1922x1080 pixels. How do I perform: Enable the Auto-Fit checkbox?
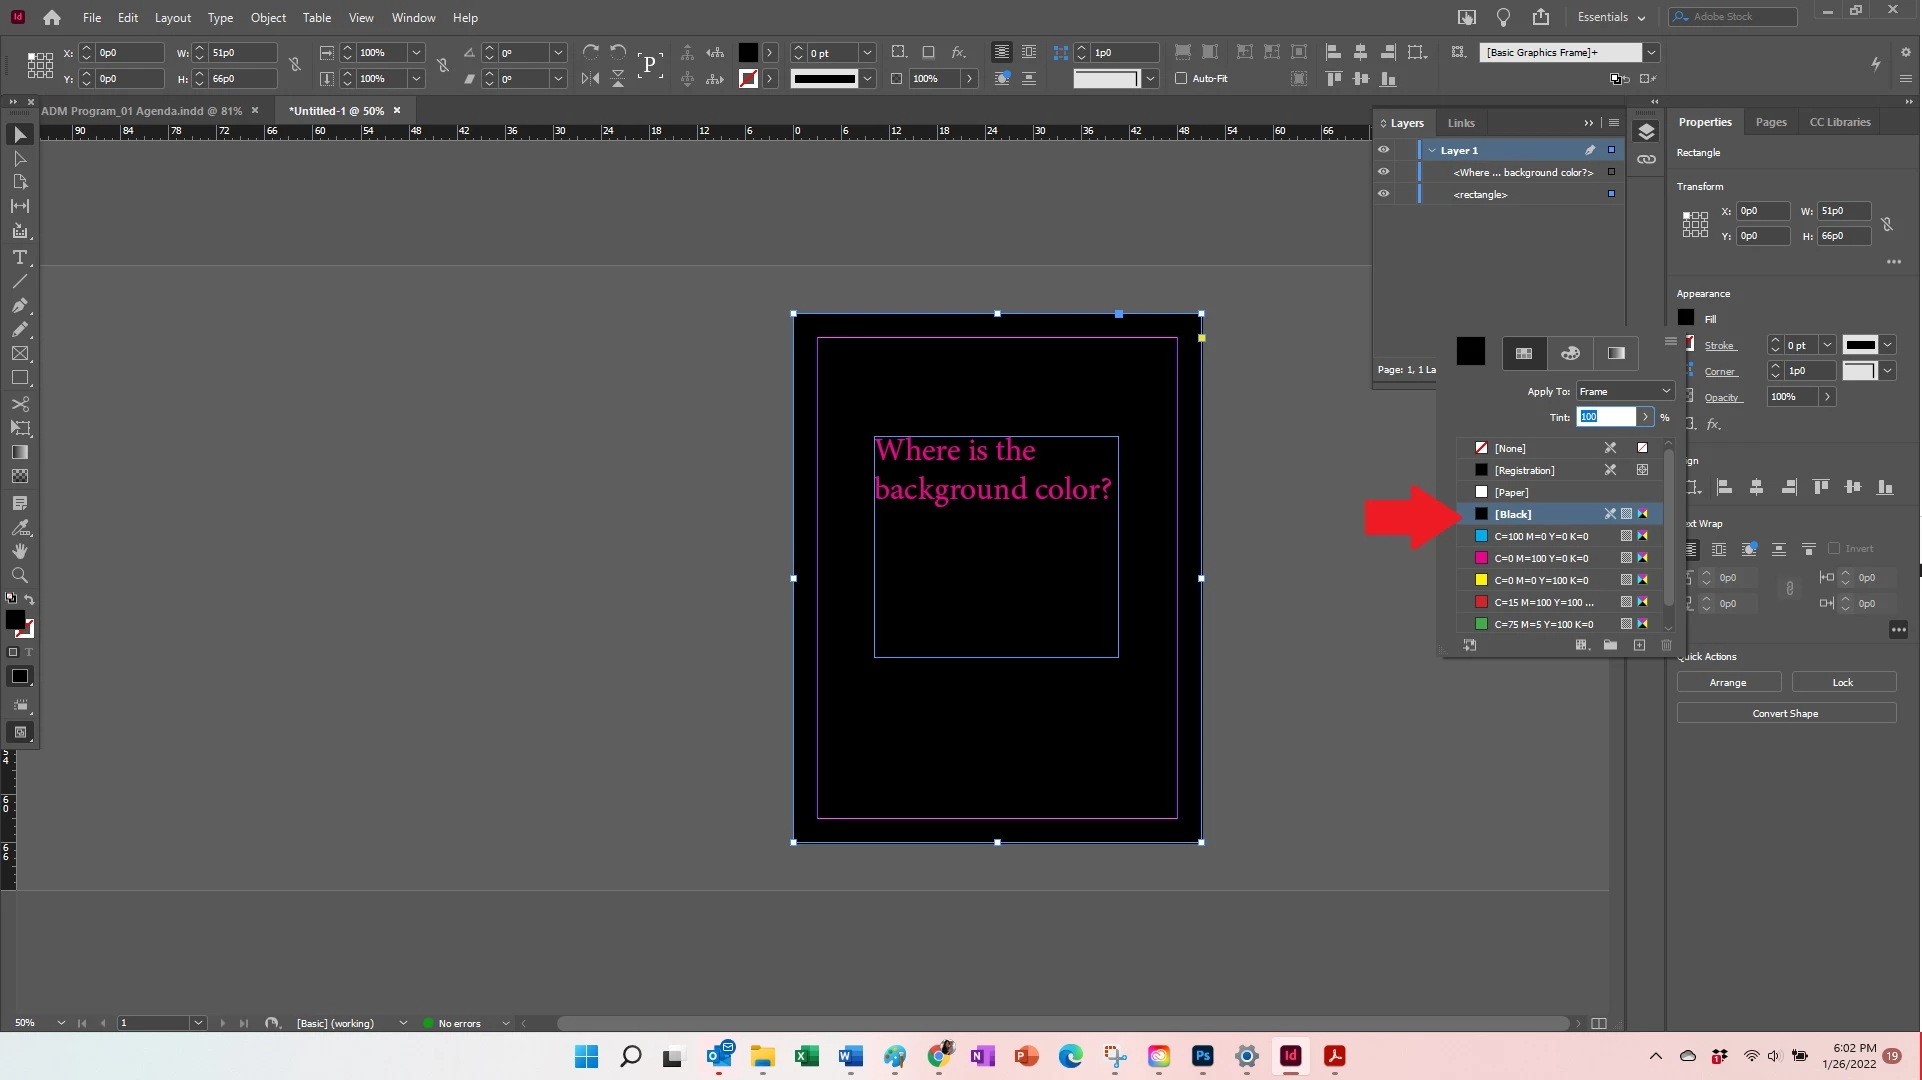click(1181, 78)
